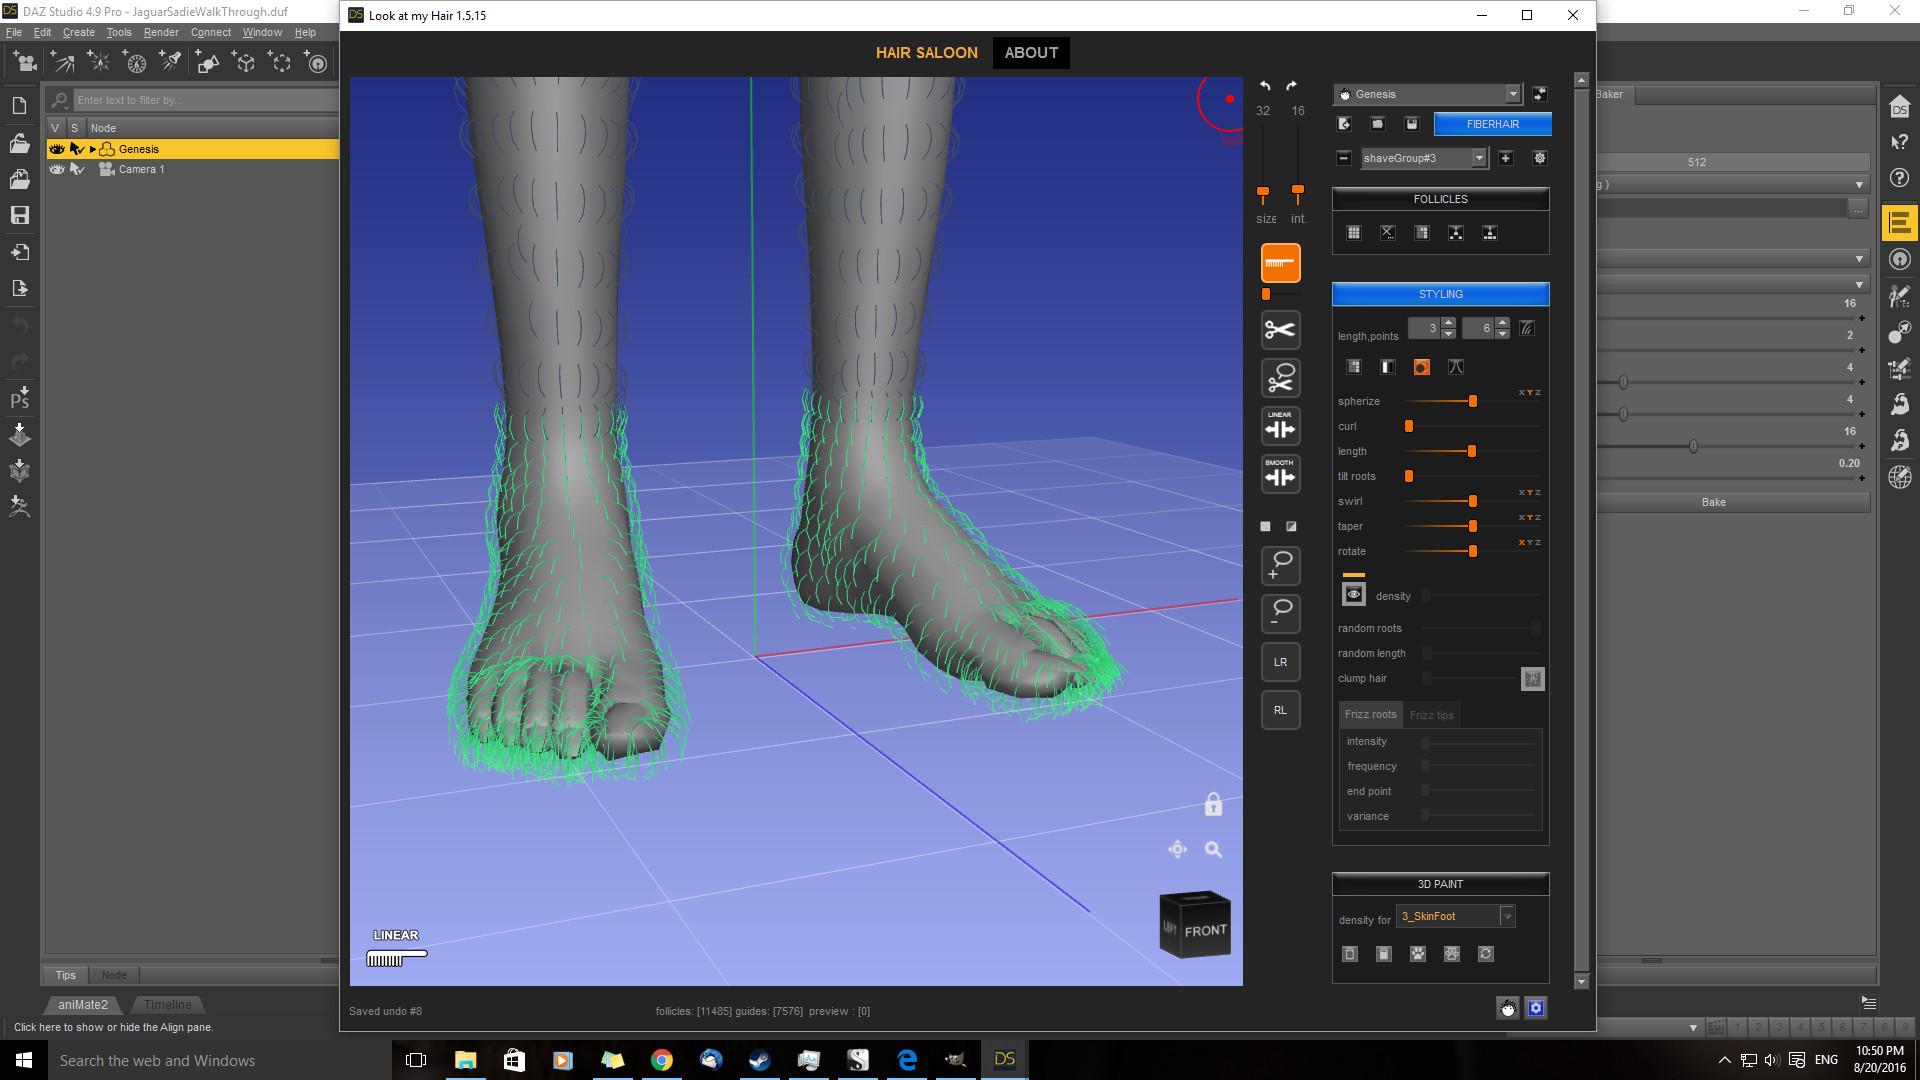Screen dimensions: 1920x1080
Task: Add new shave group with plus
Action: pyautogui.click(x=1506, y=158)
